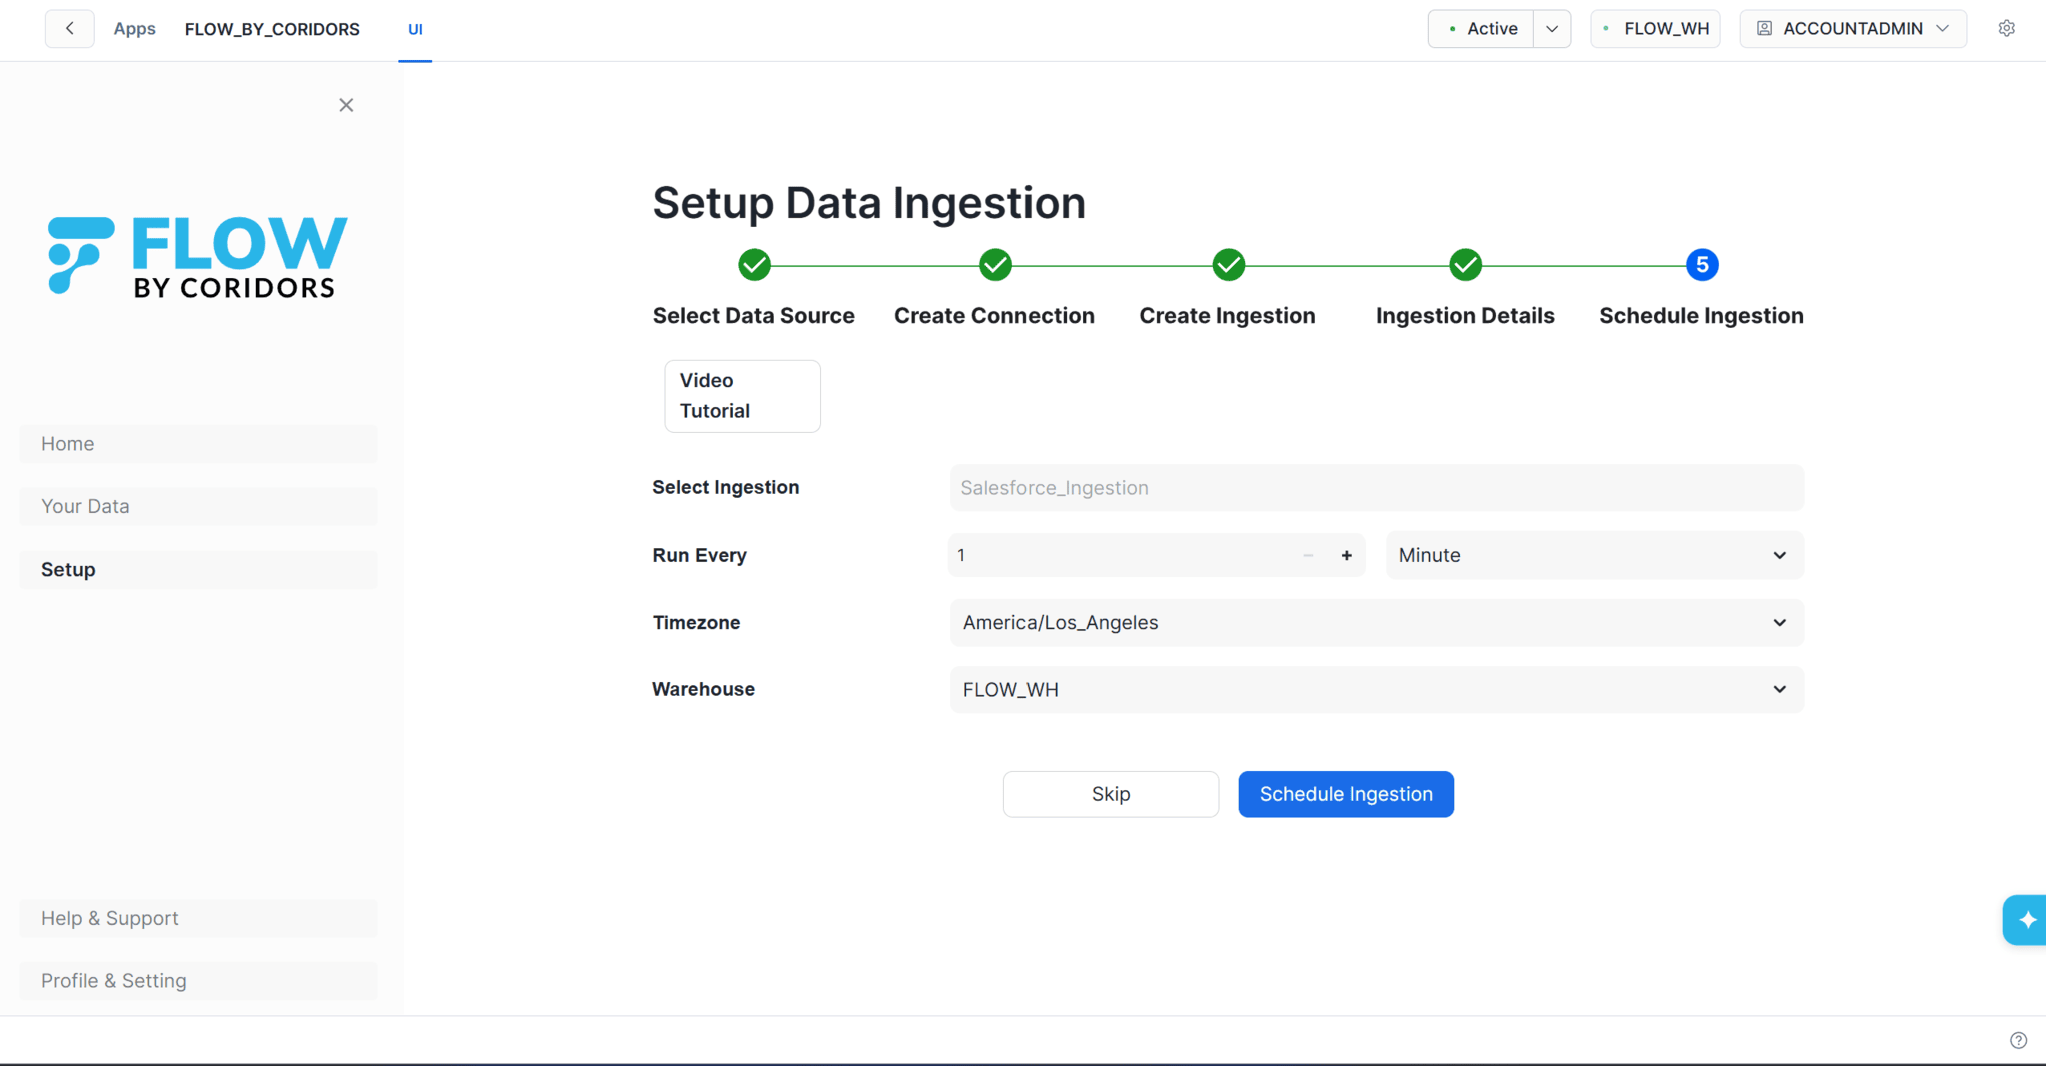2046x1066 pixels.
Task: Open Help & Support in the sidebar
Action: coord(198,918)
